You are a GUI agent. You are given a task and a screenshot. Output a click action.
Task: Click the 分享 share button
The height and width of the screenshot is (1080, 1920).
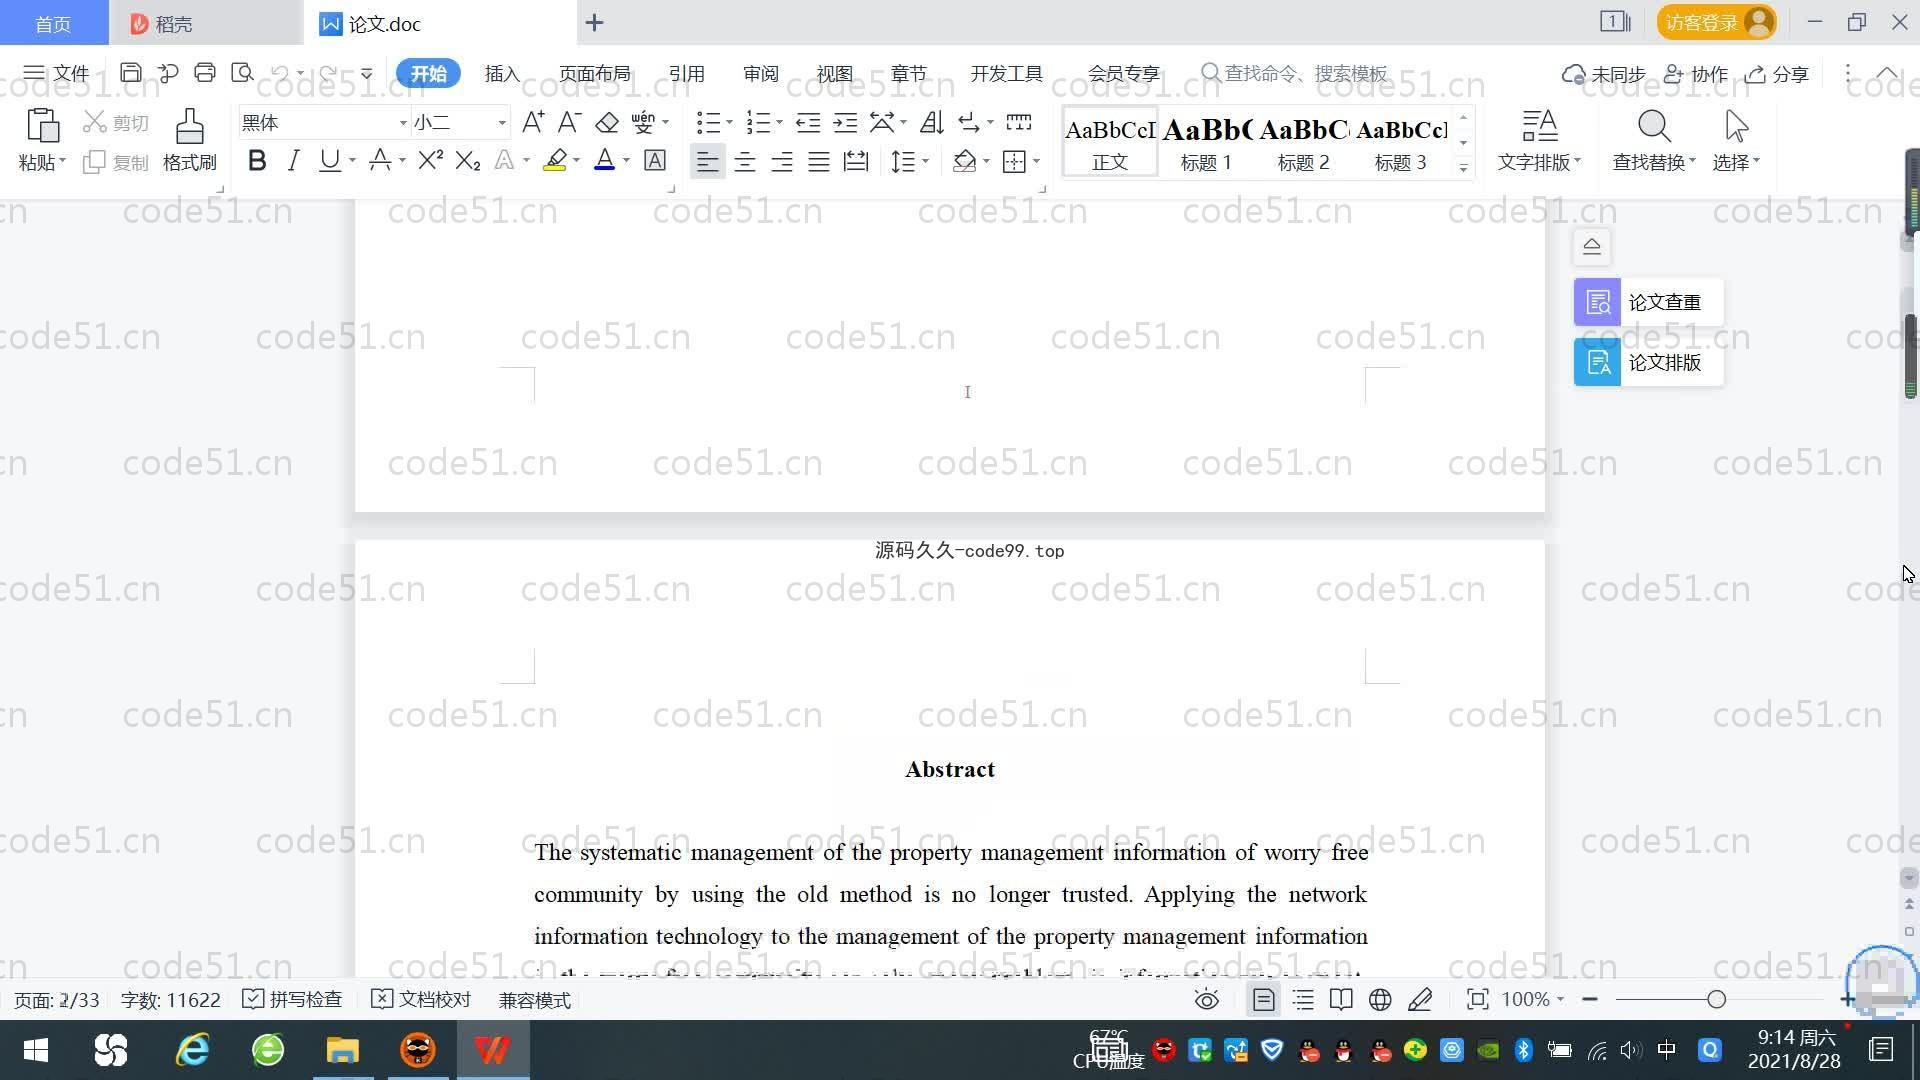[x=1777, y=74]
